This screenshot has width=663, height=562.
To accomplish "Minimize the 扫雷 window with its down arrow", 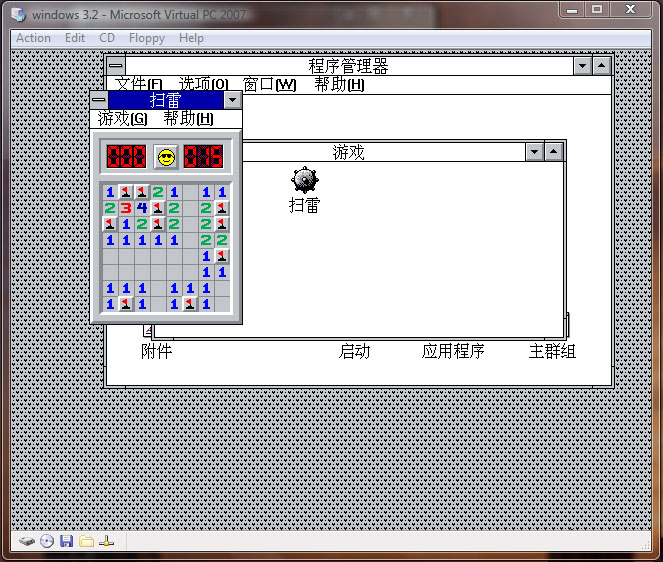I will click(x=233, y=100).
